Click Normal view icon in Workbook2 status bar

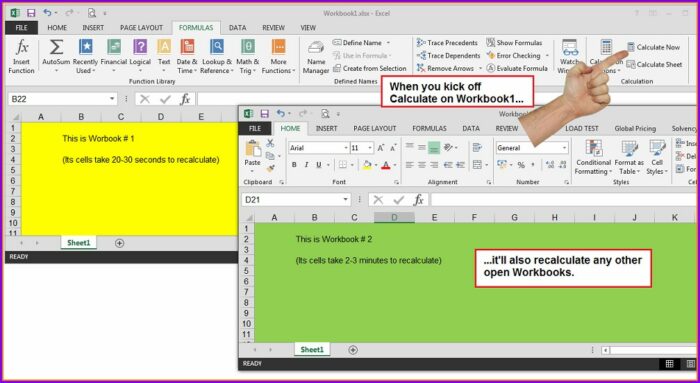[x=669, y=364]
